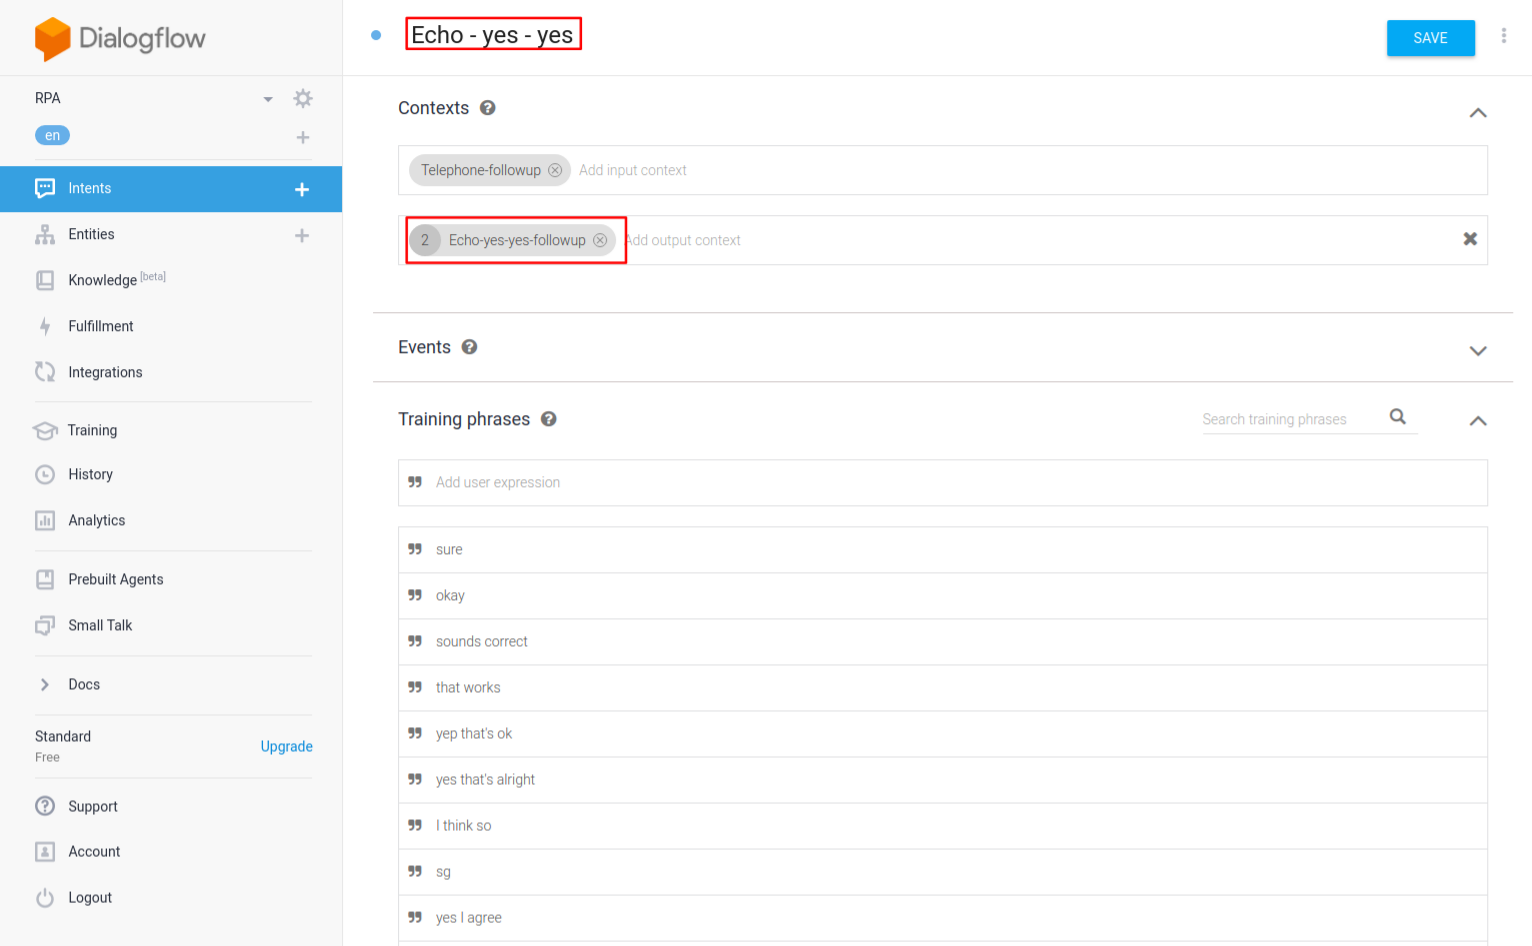Screen dimensions: 1532x946
Task: Click the add entity plus icon
Action: [x=302, y=235]
